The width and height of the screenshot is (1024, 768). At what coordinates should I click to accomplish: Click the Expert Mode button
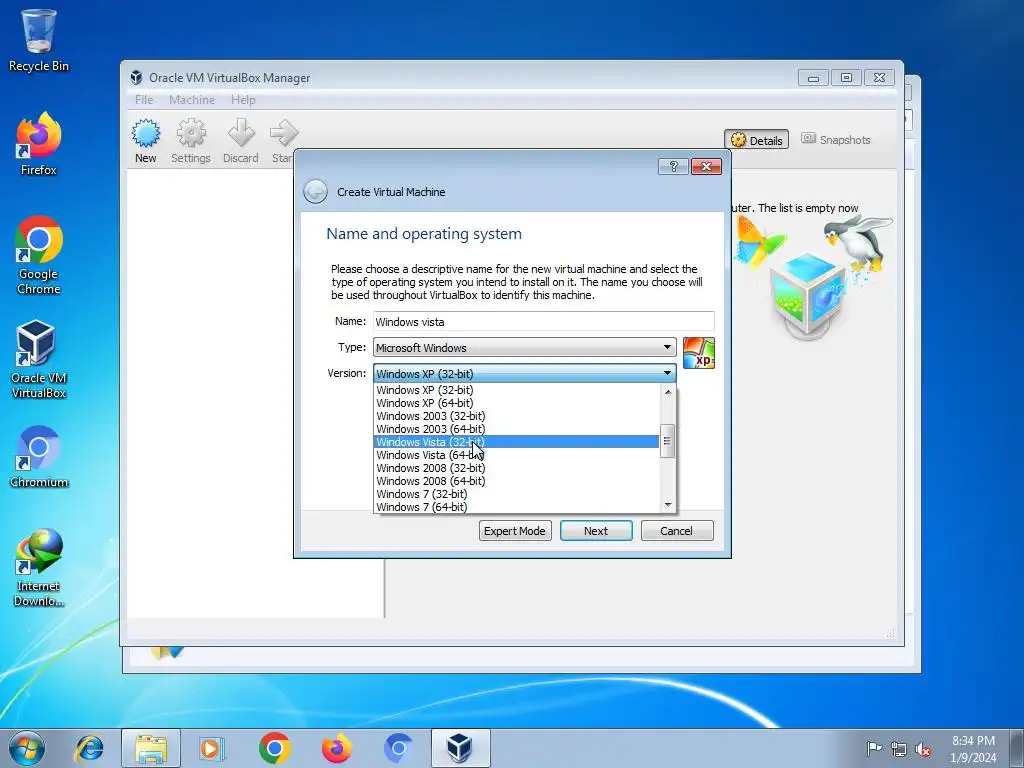[515, 531]
